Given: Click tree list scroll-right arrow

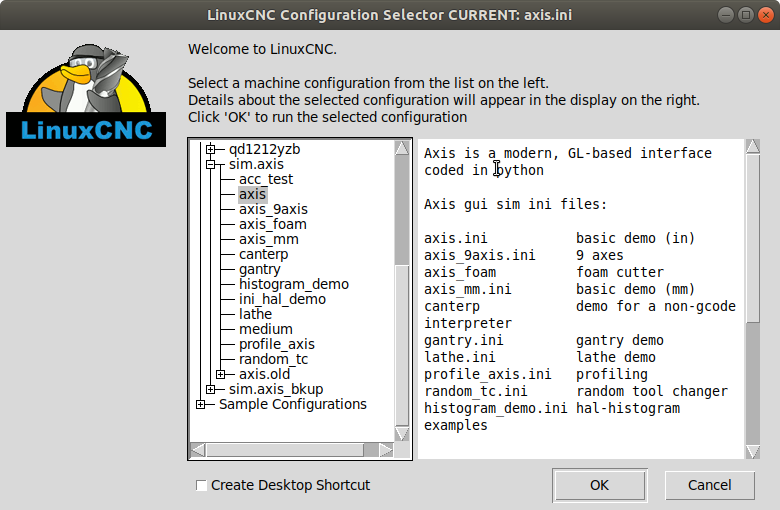Looking at the screenshot, I should tap(386, 450).
